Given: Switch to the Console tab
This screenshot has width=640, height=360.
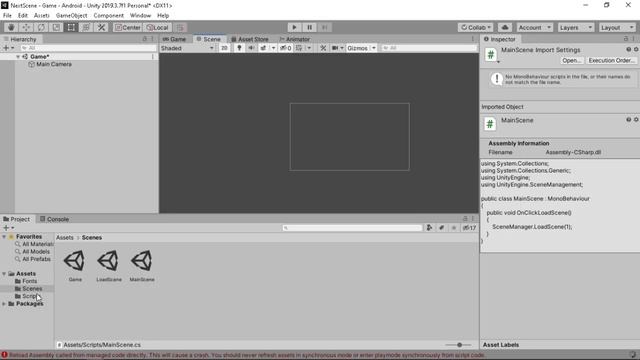Looking at the screenshot, I should point(54,219).
